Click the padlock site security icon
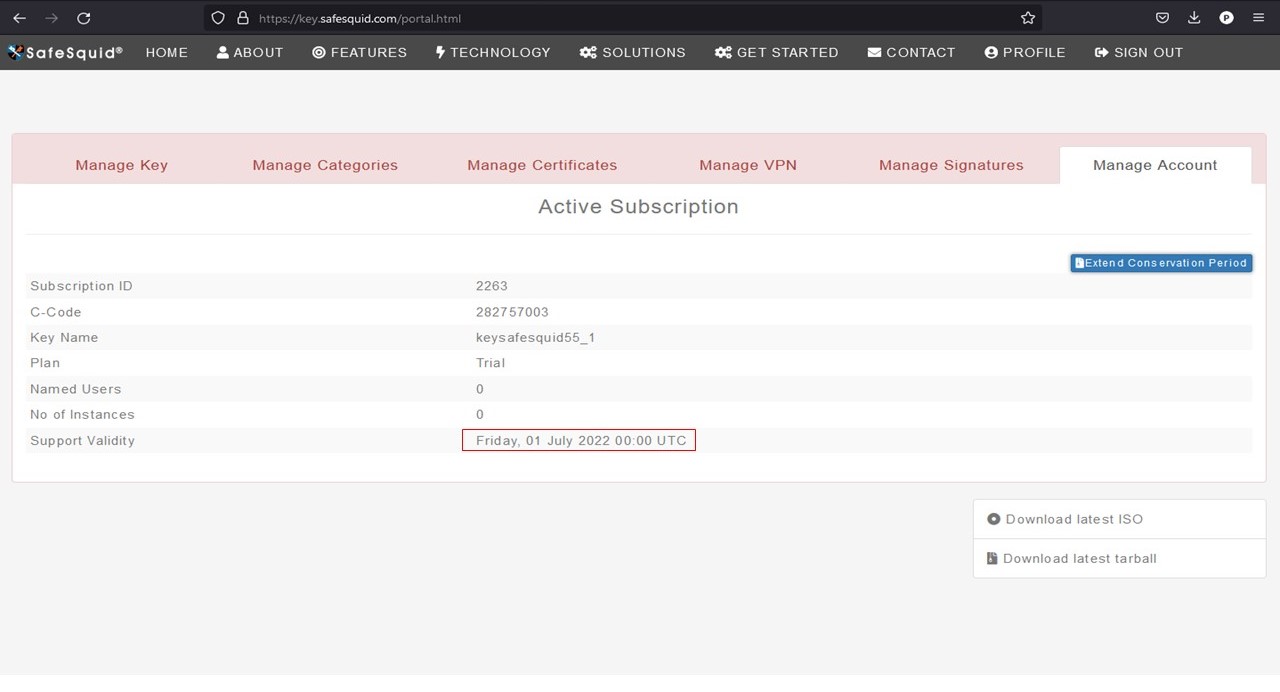The width and height of the screenshot is (1280, 692). (241, 18)
